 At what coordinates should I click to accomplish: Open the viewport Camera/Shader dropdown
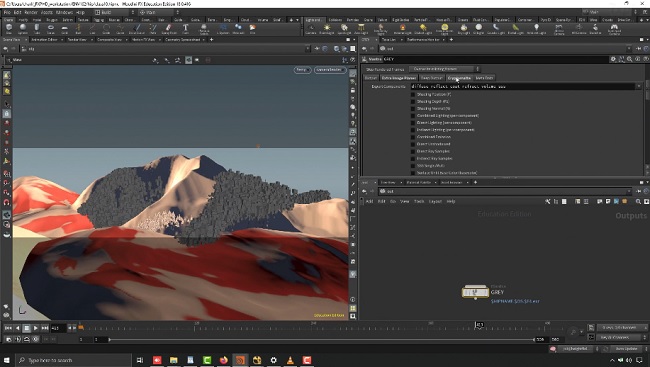click(x=330, y=70)
